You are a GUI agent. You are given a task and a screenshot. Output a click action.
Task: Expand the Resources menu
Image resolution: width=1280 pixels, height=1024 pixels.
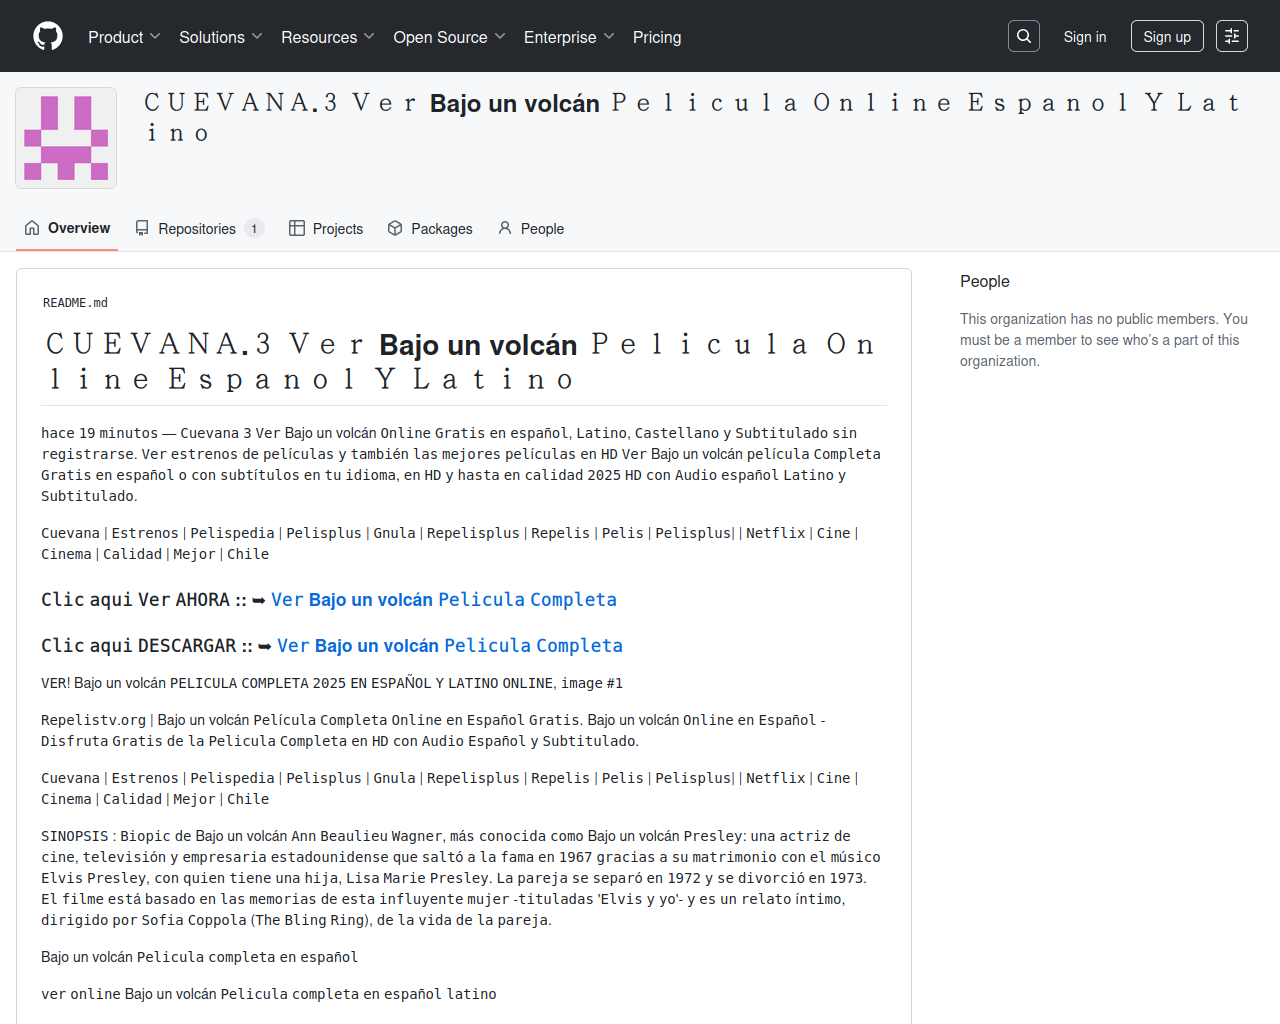[328, 37]
